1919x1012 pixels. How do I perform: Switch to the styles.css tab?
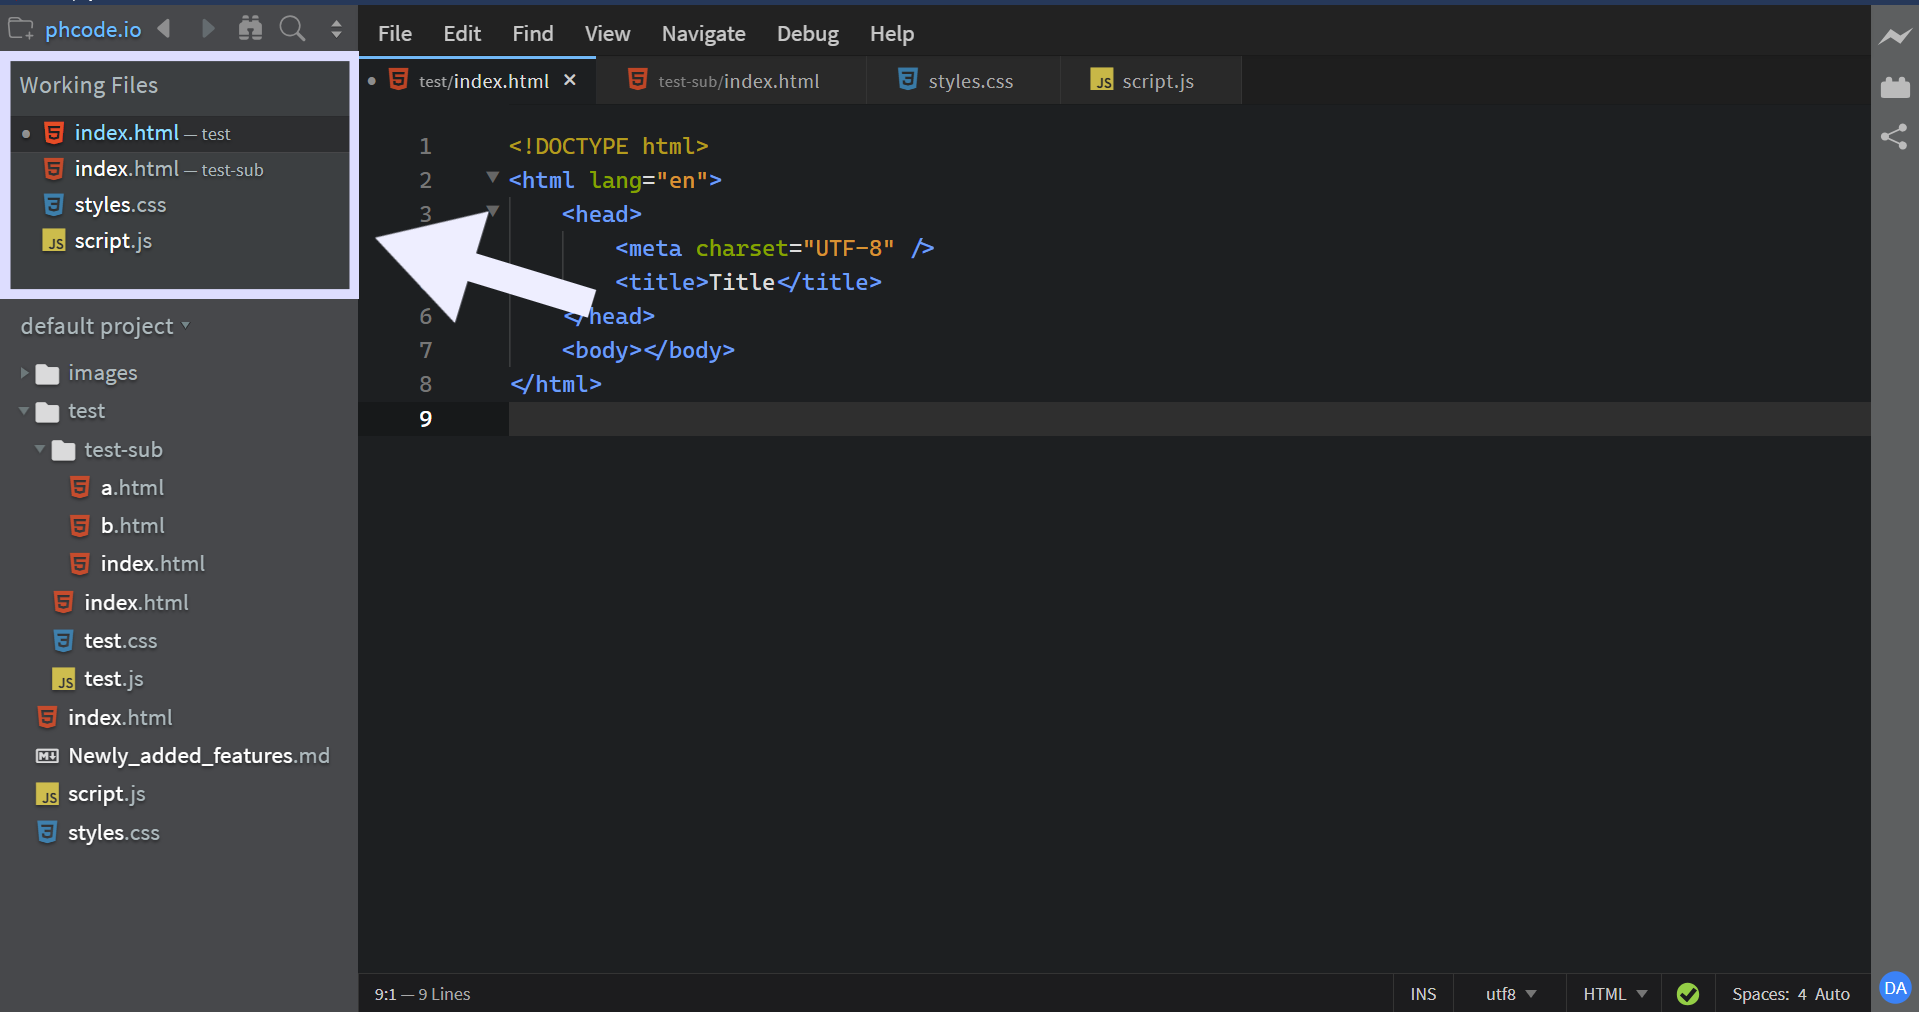tap(969, 81)
